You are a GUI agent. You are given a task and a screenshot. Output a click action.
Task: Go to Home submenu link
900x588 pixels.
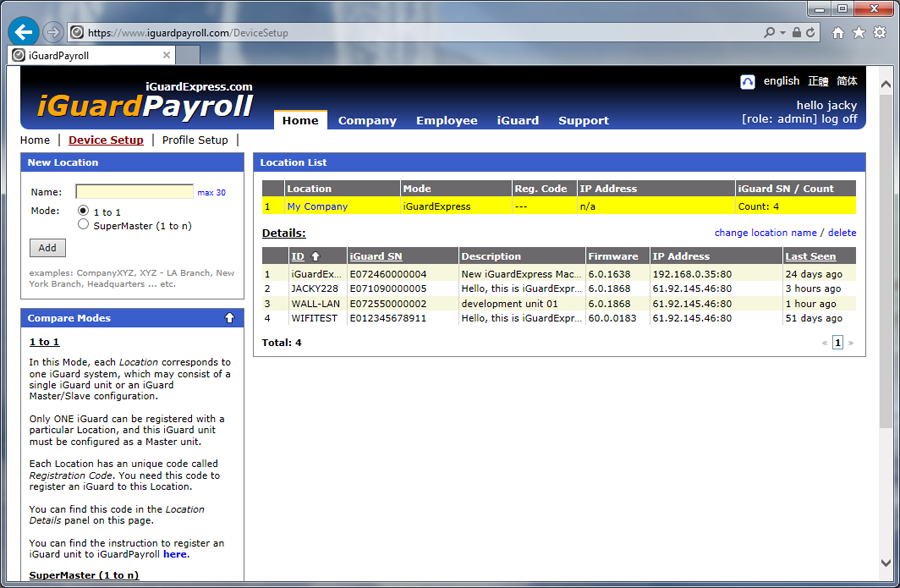pos(35,140)
